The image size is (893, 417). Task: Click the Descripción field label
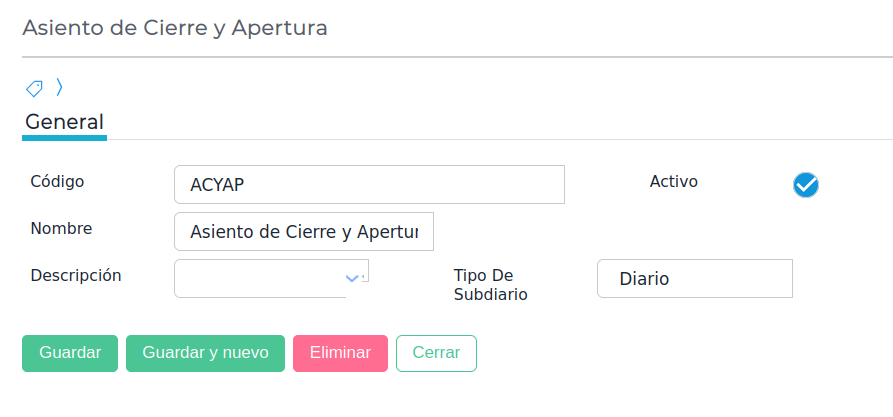click(x=76, y=275)
